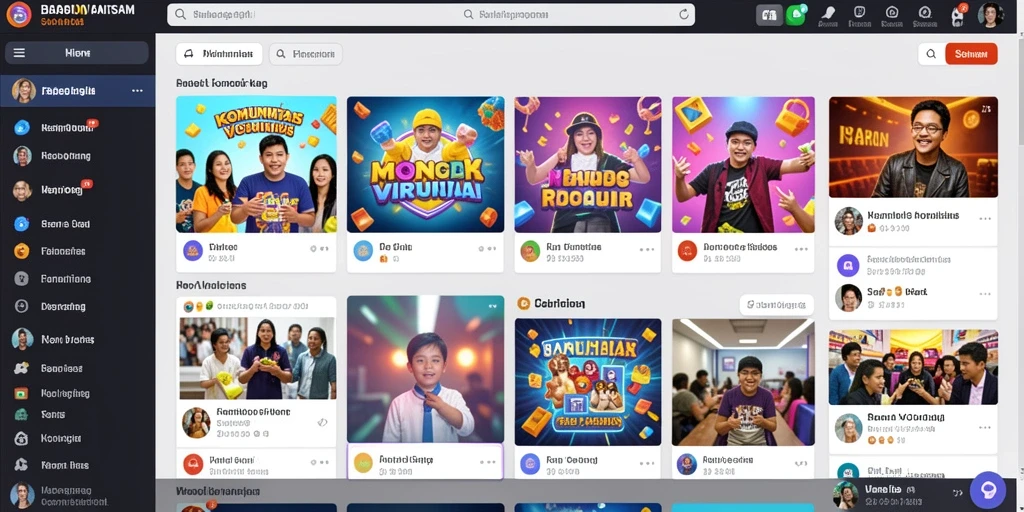This screenshot has width=1024, height=512.
Task: Select the first tab with the headset icon
Action: click(x=219, y=54)
